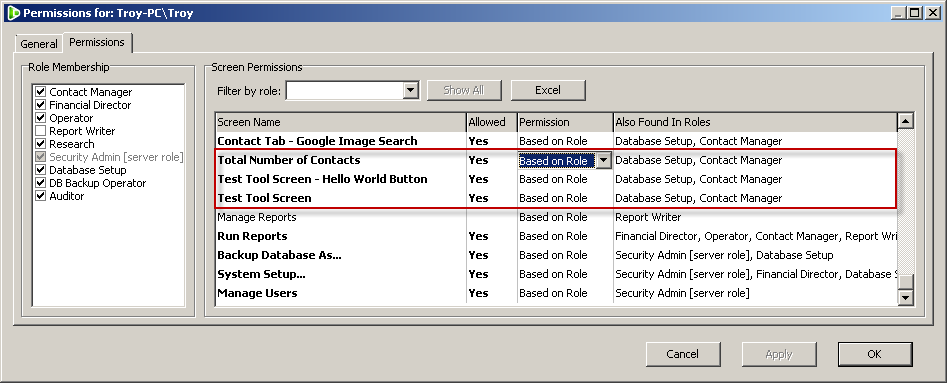Sort by the Allowed column header

tap(492, 122)
